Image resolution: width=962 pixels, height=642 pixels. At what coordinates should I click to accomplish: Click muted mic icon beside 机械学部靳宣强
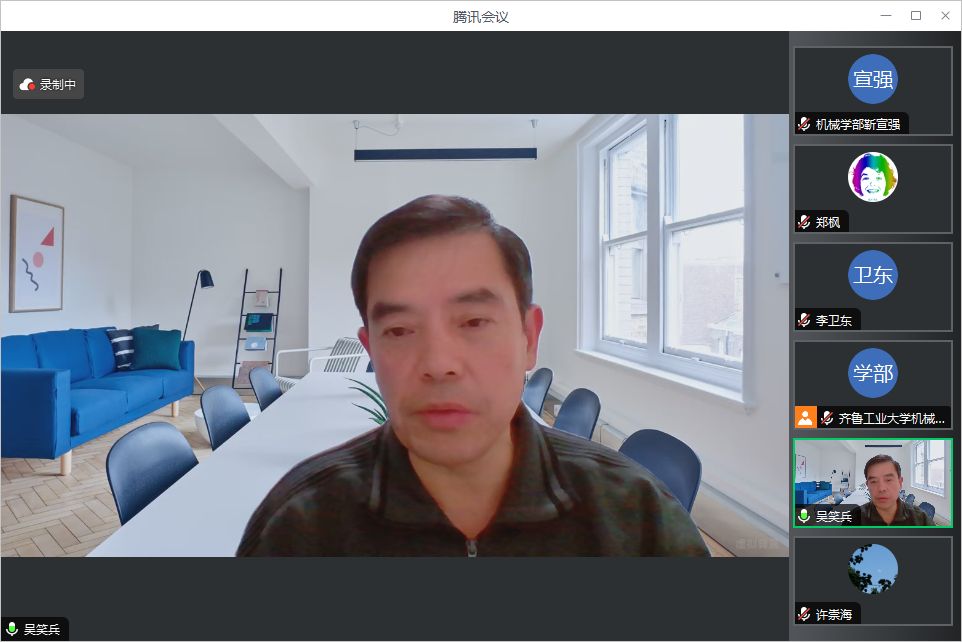click(x=804, y=124)
